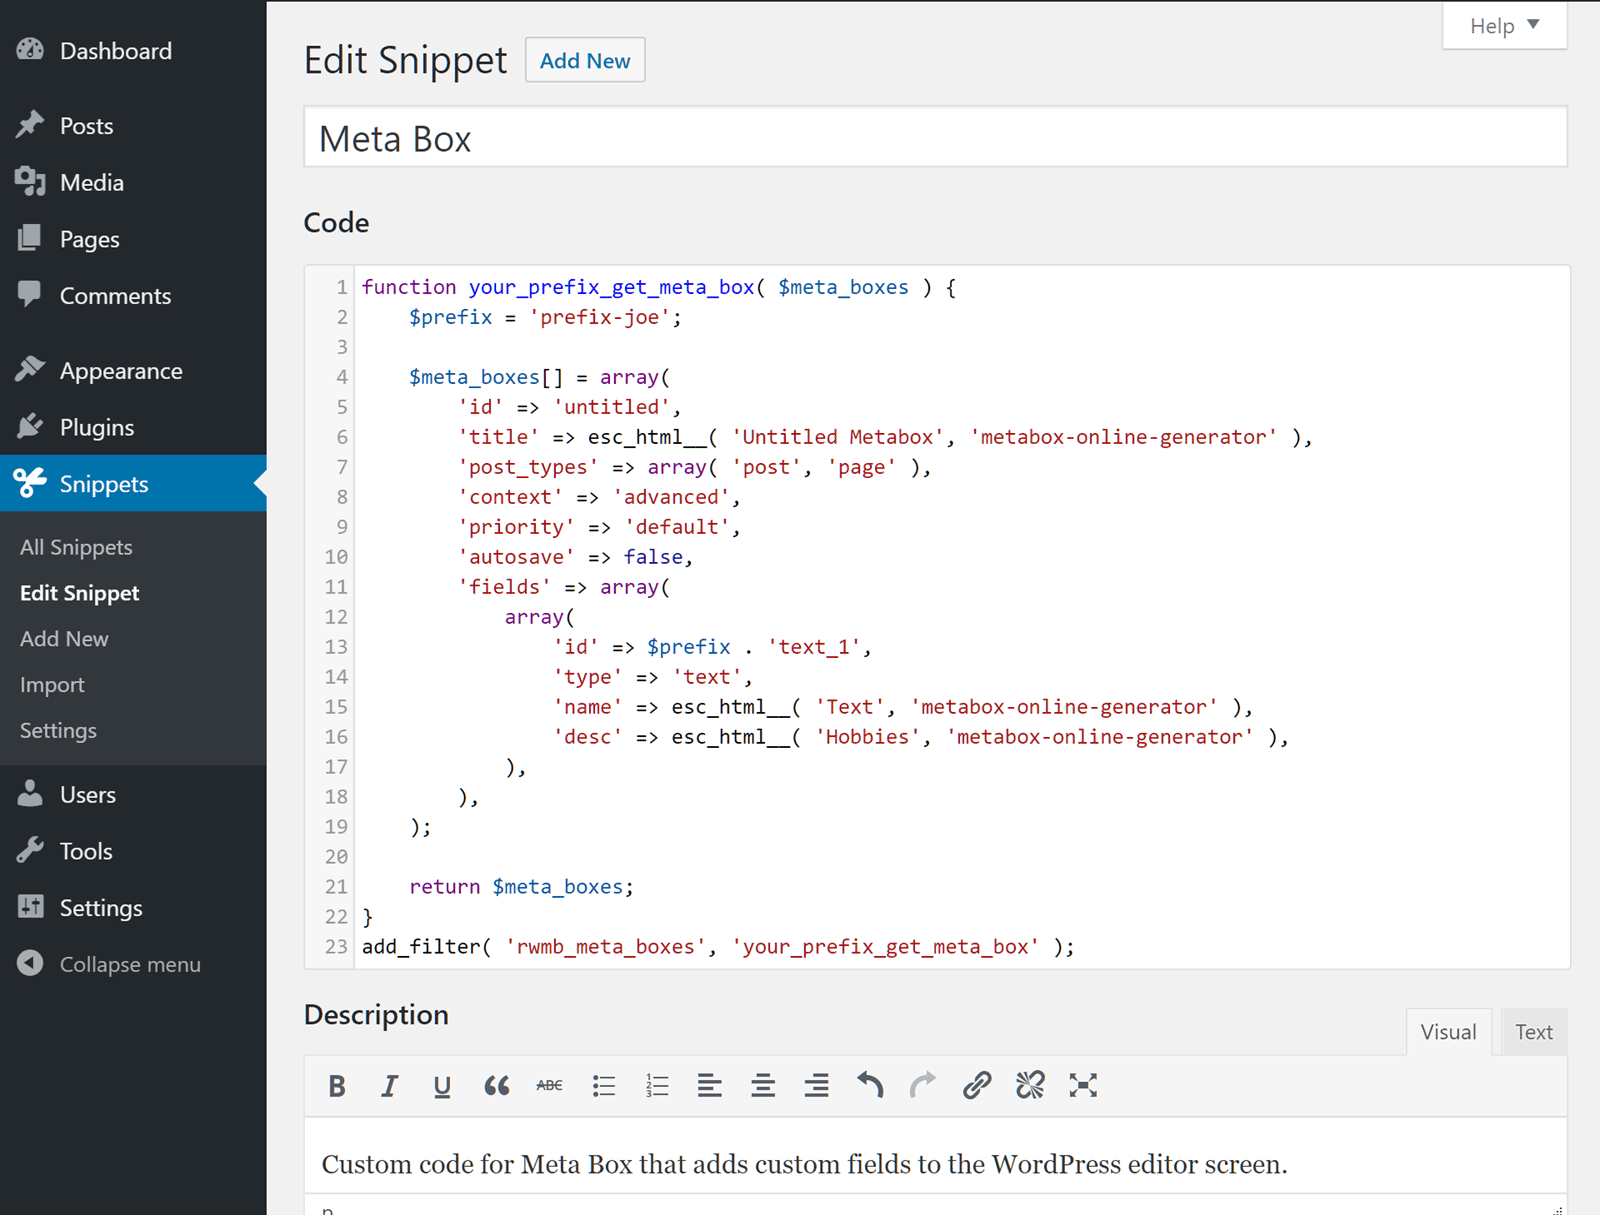This screenshot has width=1600, height=1215.
Task: Create a numbered list
Action: coord(657,1086)
